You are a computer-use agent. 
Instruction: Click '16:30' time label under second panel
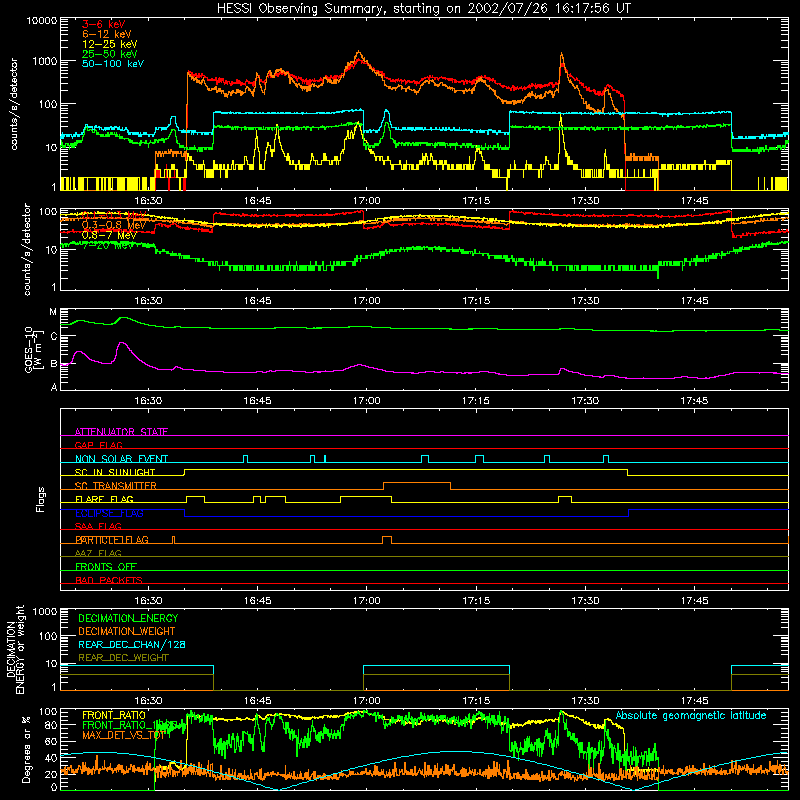[148, 301]
